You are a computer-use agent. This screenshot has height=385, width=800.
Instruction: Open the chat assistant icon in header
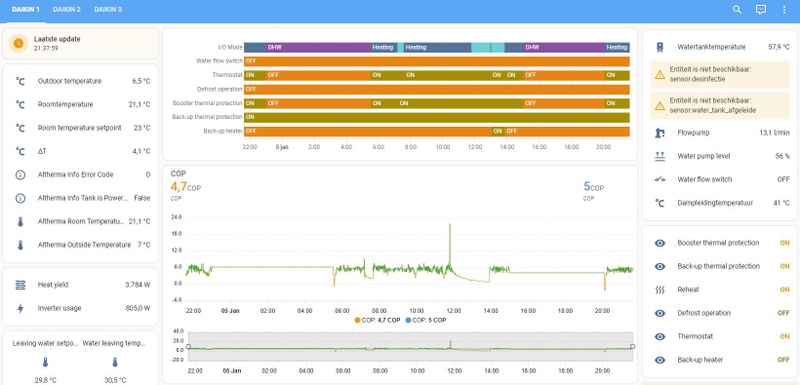pos(761,10)
